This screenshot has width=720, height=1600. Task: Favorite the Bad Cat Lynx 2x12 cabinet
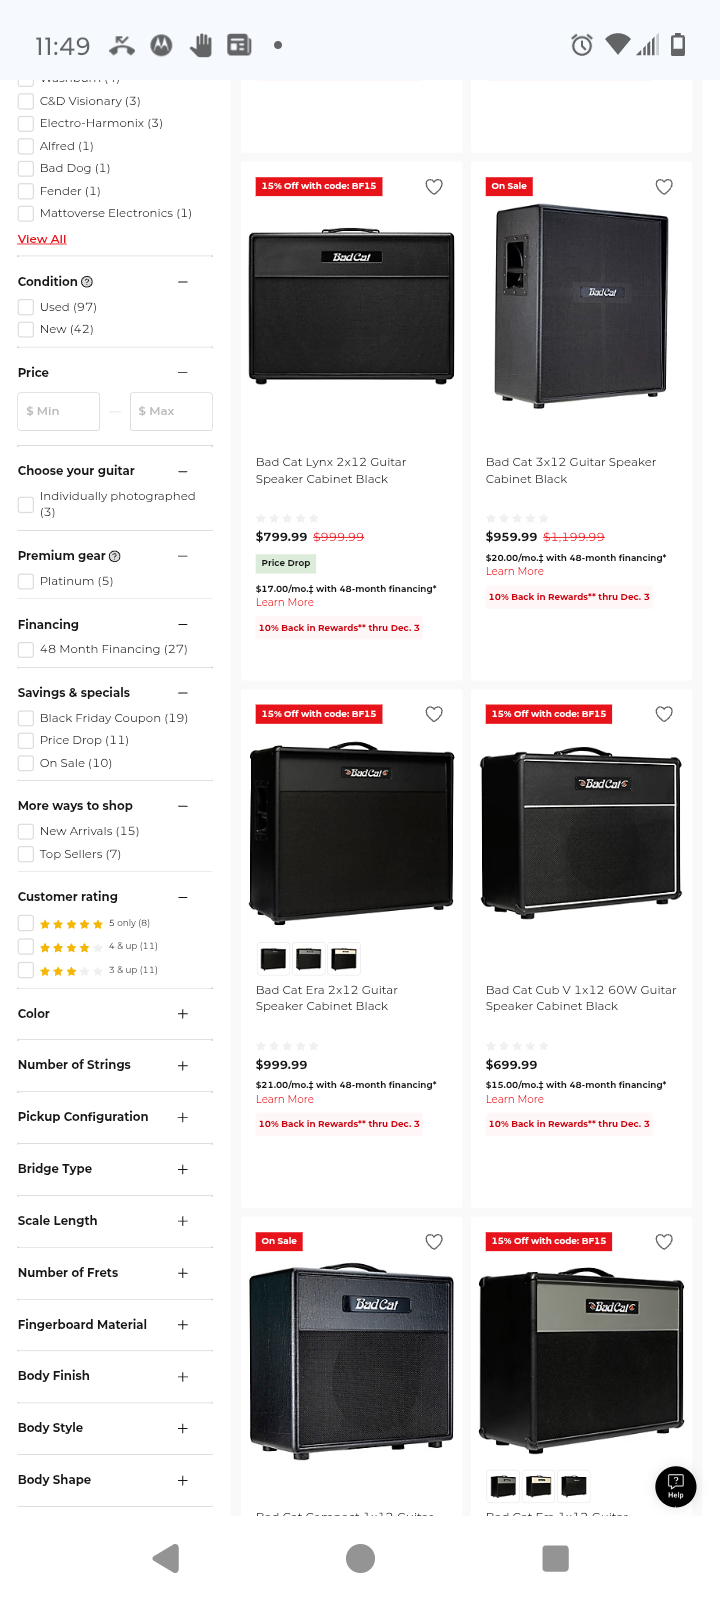pyautogui.click(x=434, y=187)
